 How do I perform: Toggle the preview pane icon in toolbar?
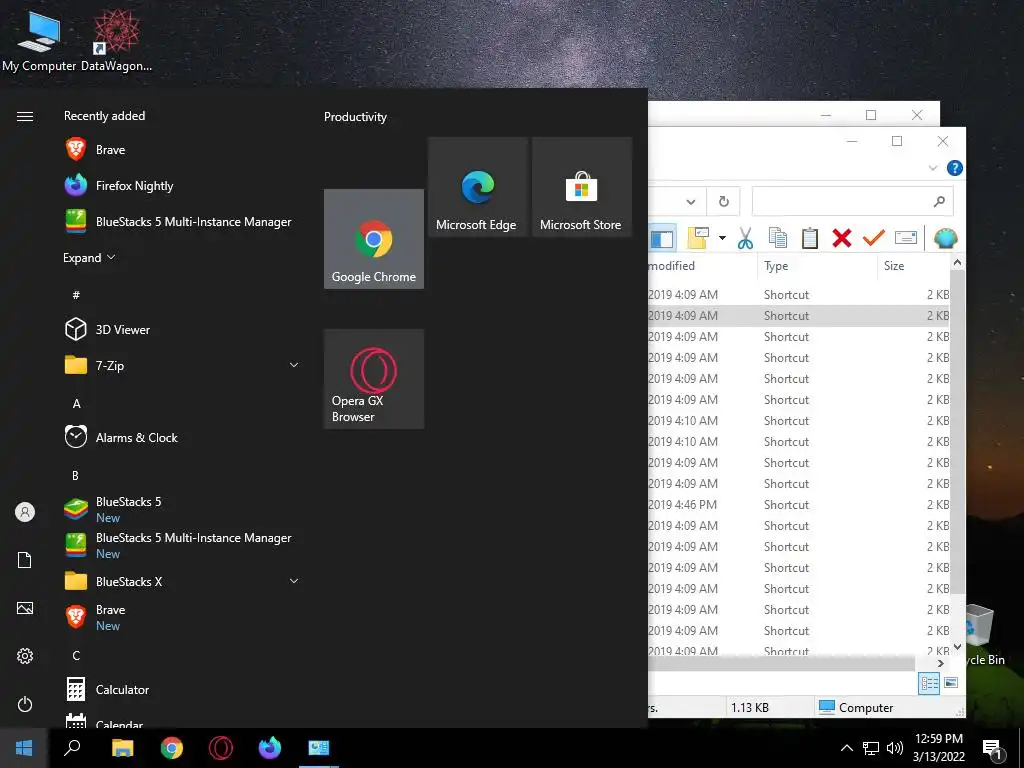(662, 238)
